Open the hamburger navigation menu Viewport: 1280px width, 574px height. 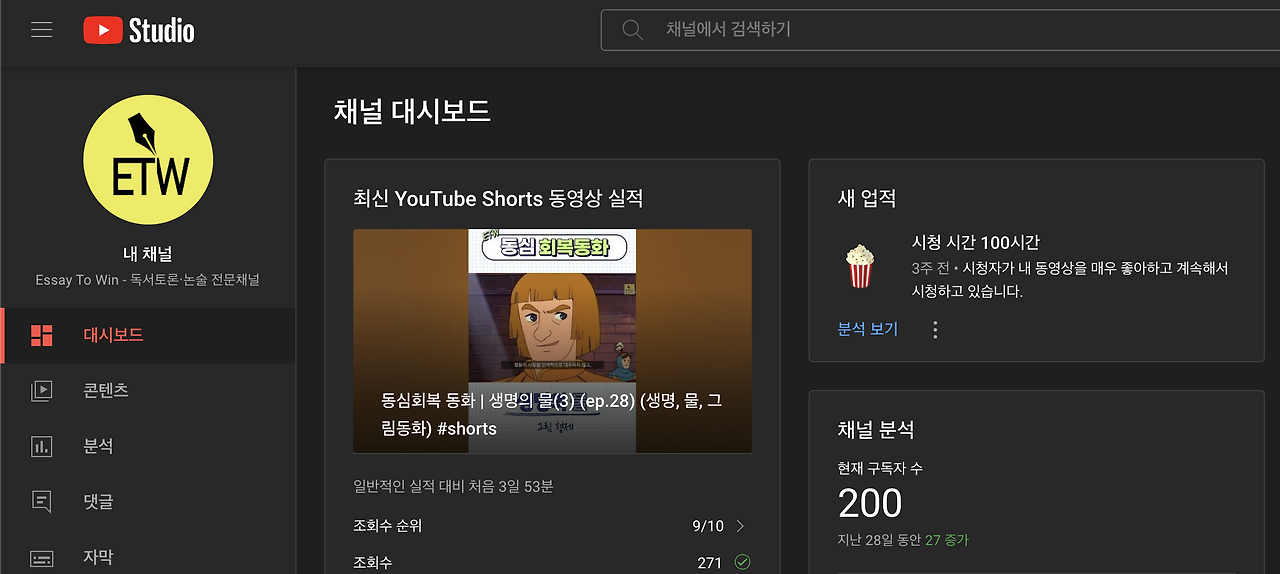(41, 30)
